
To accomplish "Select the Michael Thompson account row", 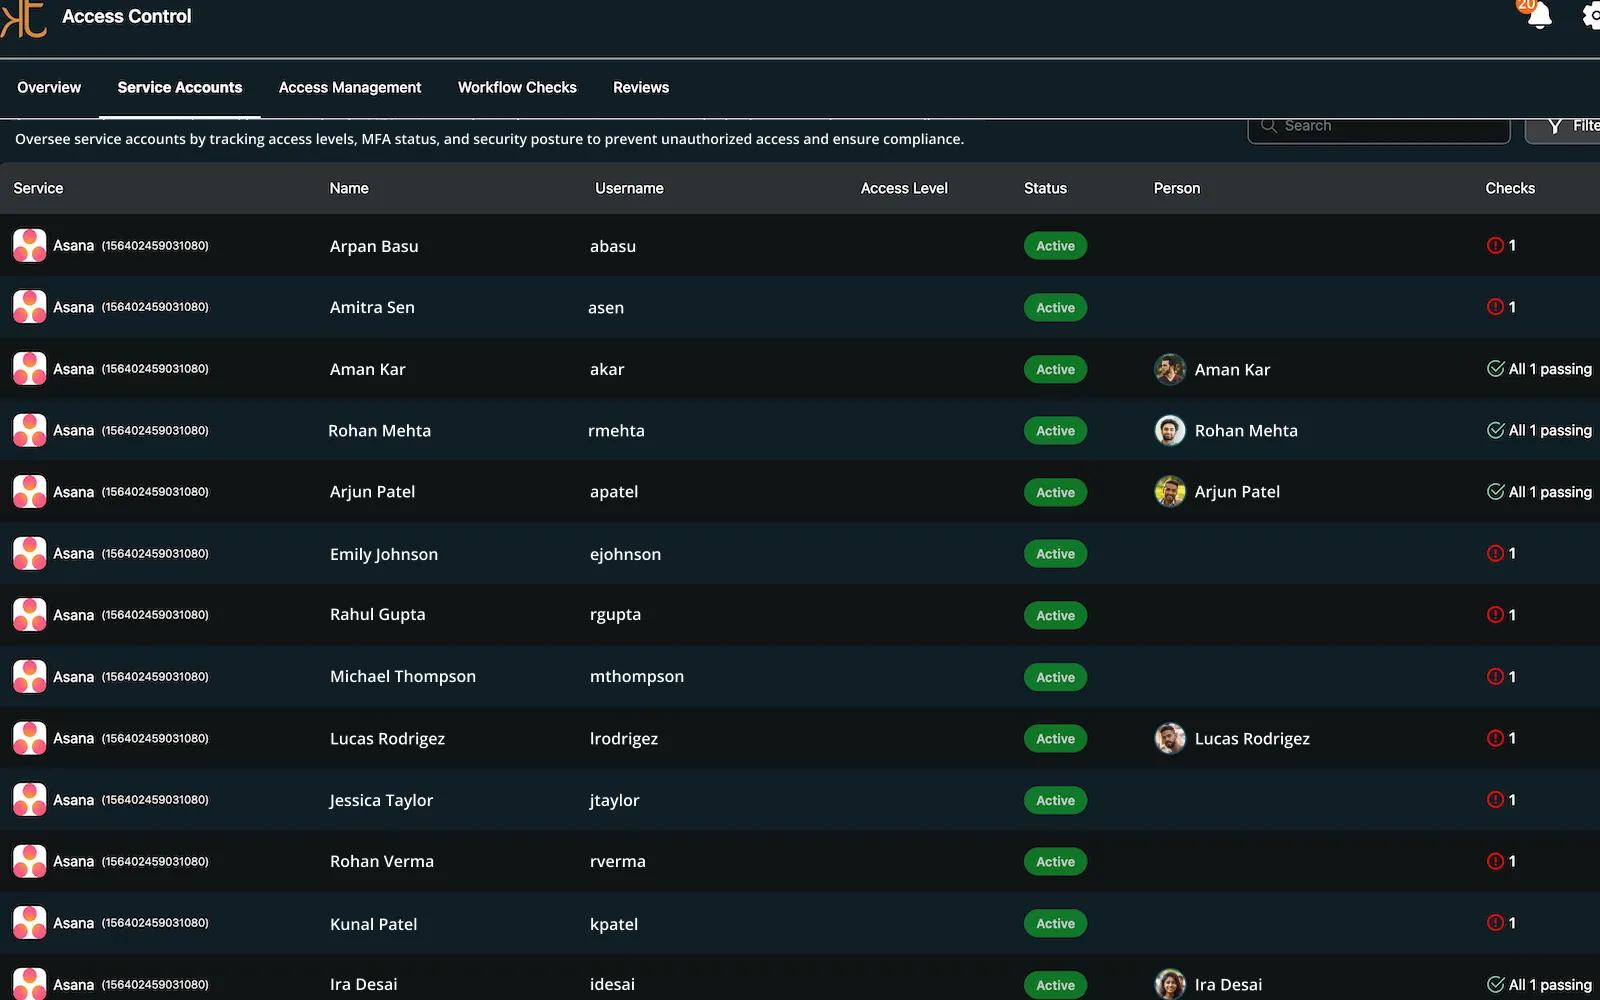I will pyautogui.click(x=403, y=677).
